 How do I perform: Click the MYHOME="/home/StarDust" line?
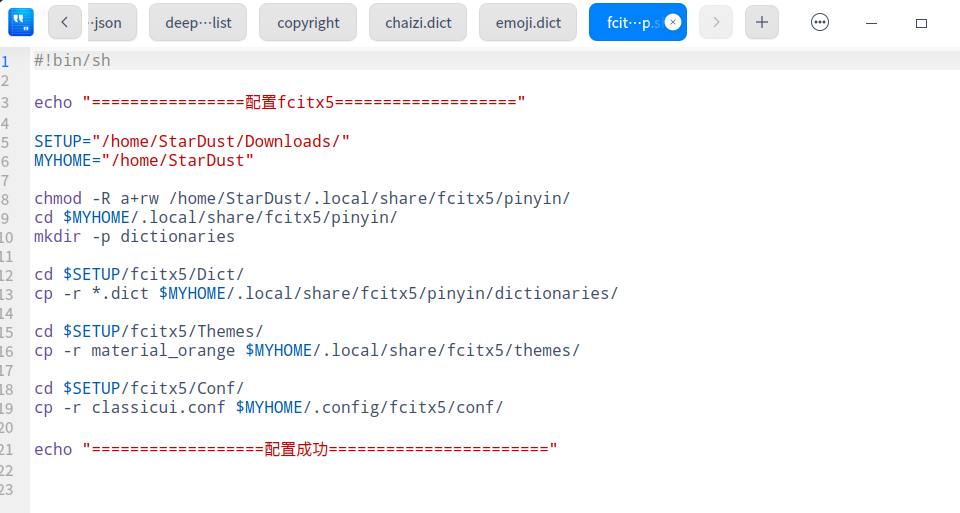click(x=144, y=160)
